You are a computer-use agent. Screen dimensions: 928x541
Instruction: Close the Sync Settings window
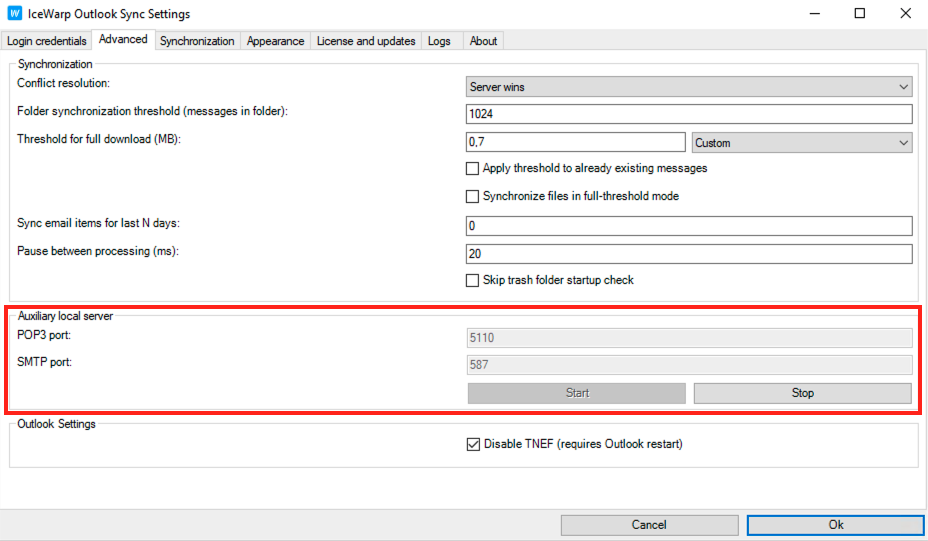click(x=906, y=14)
